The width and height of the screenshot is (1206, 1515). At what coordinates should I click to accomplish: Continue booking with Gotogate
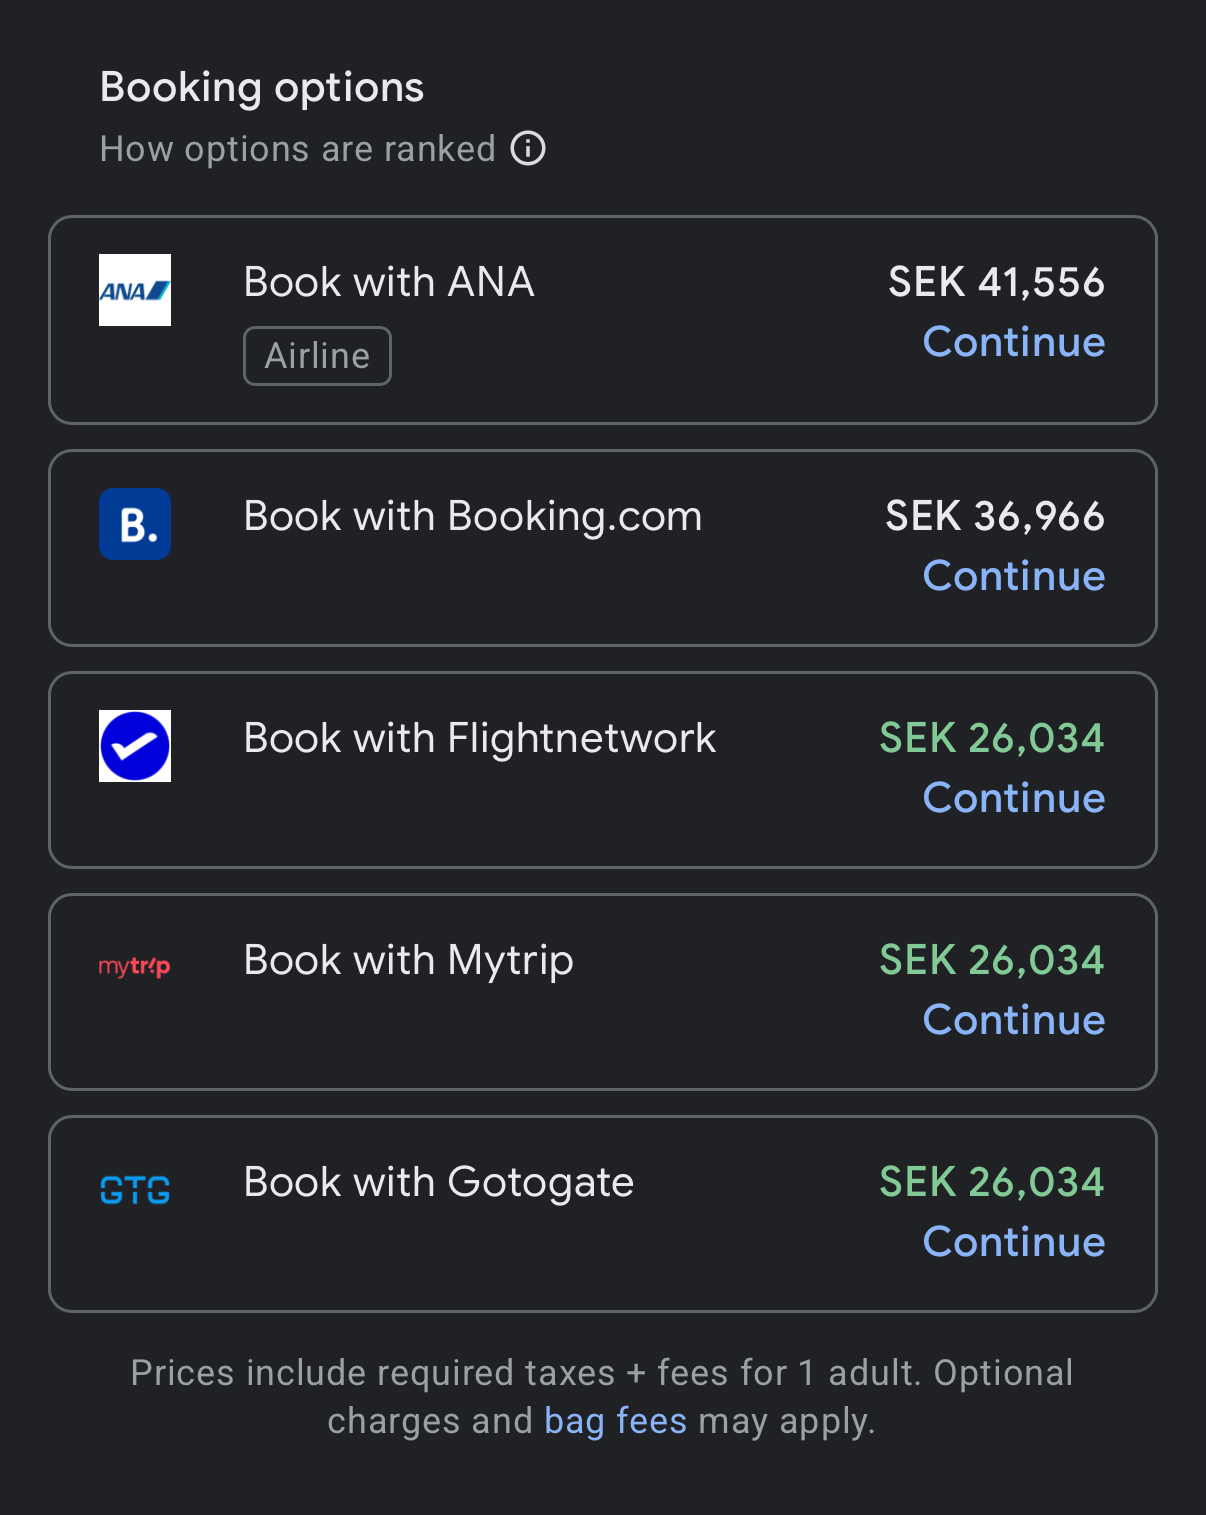1013,1242
